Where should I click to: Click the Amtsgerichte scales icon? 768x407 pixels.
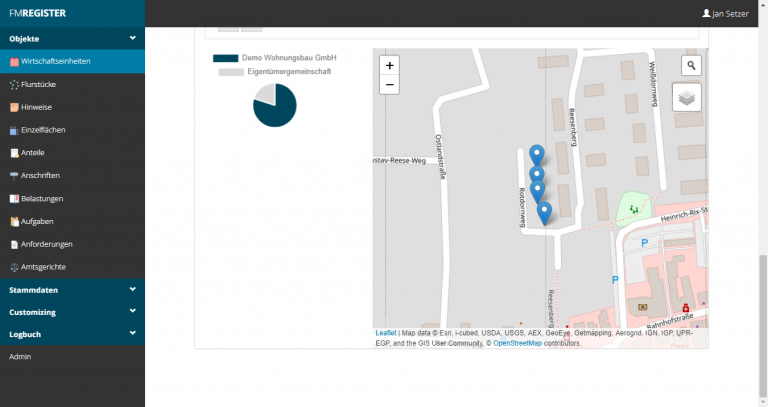14,267
